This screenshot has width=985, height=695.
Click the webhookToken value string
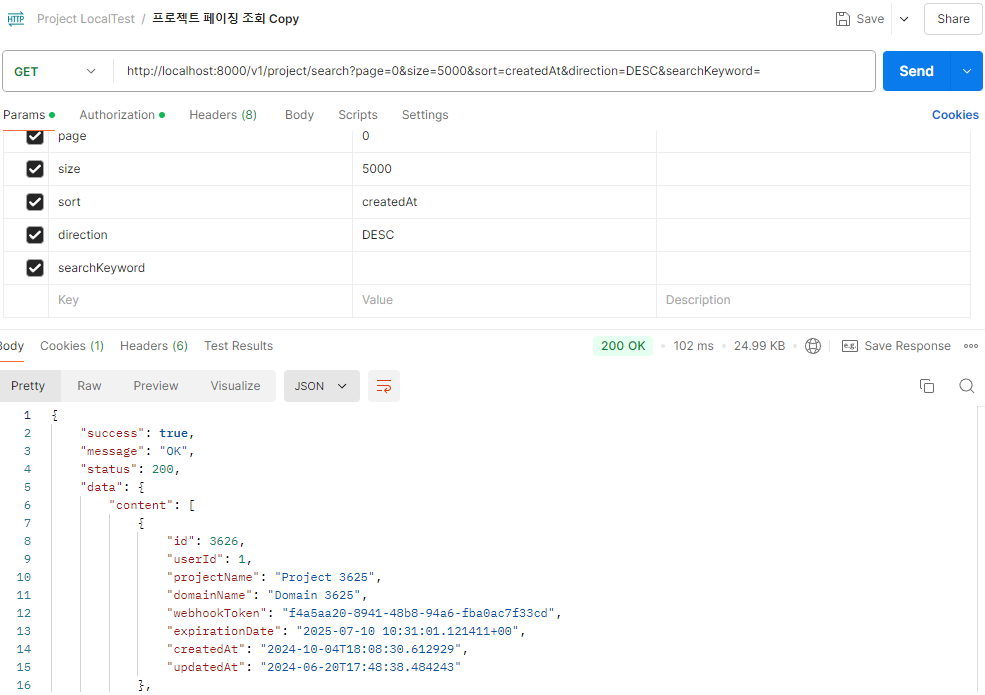click(x=418, y=613)
